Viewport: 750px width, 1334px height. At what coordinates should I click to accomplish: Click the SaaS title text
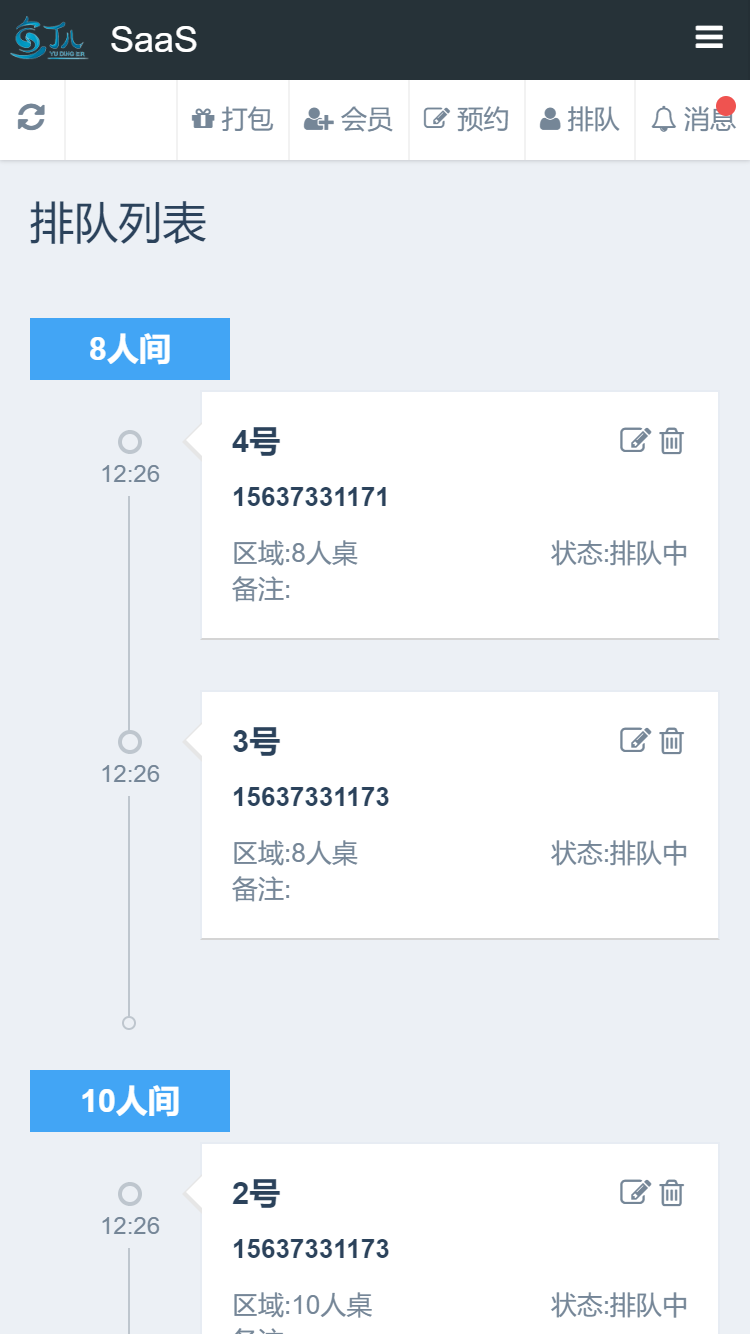153,40
